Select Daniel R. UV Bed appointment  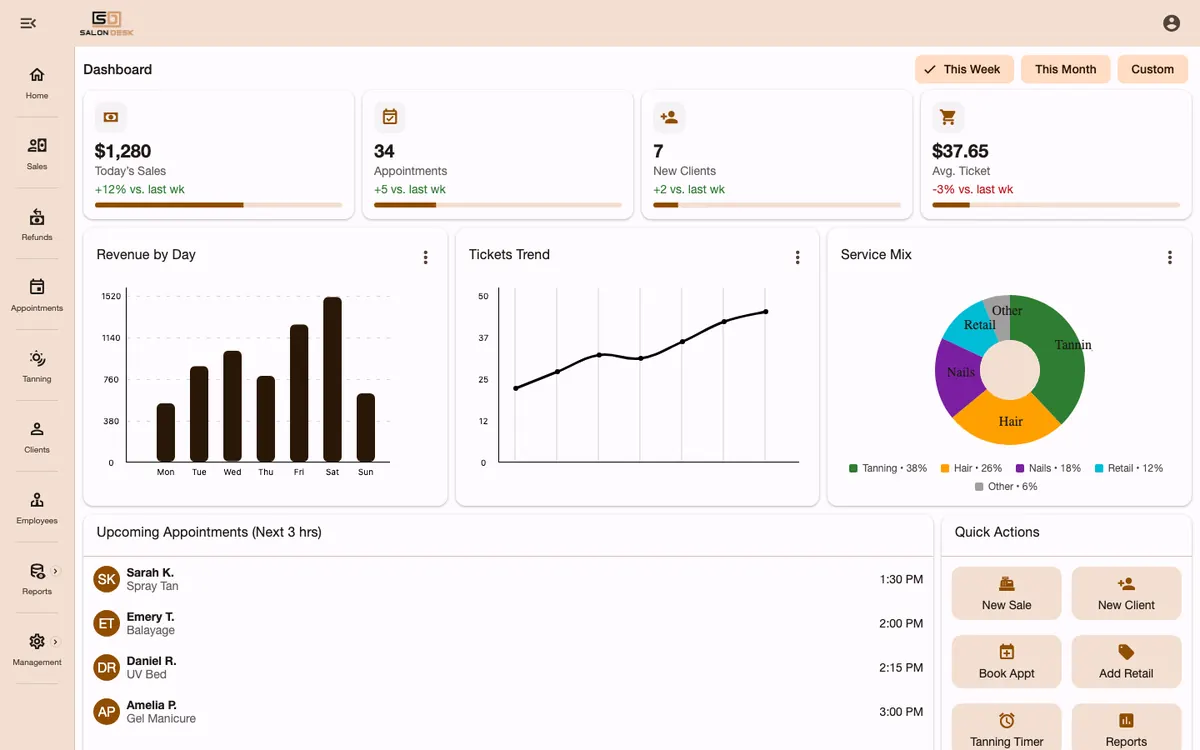508,667
